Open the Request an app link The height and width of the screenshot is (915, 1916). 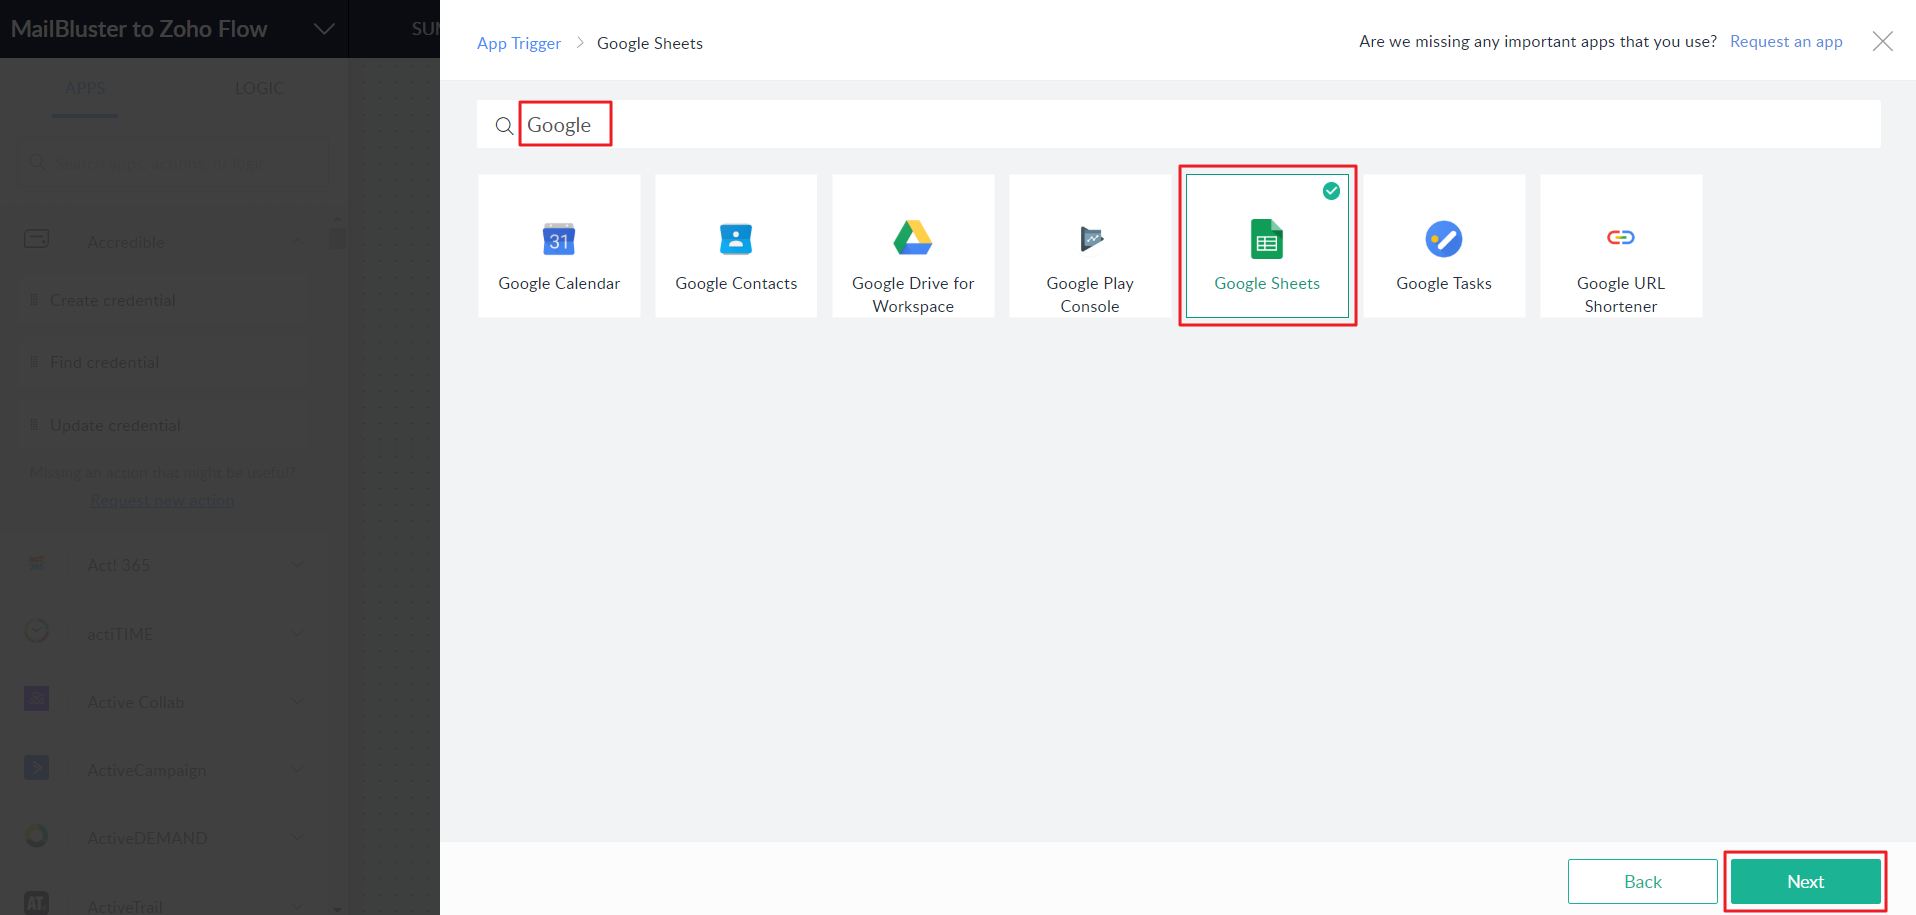1786,42
